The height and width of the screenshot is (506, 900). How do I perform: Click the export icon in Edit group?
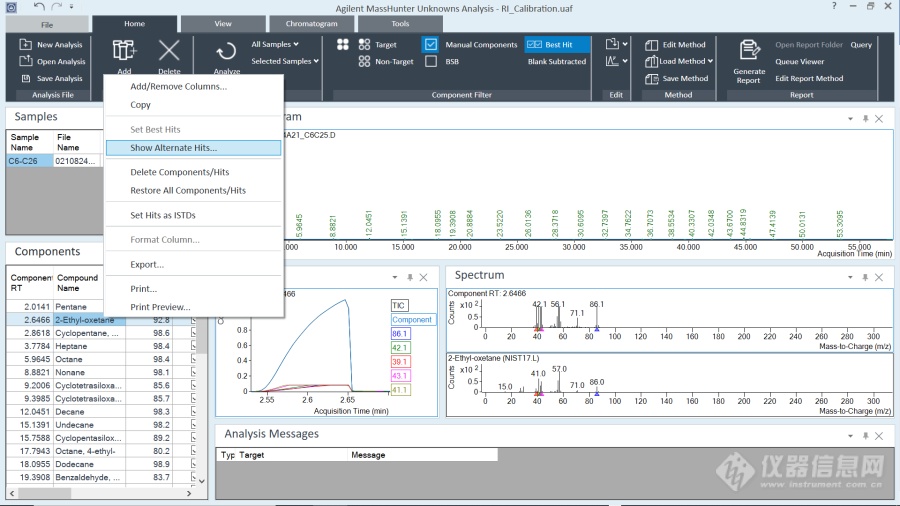[x=612, y=44]
